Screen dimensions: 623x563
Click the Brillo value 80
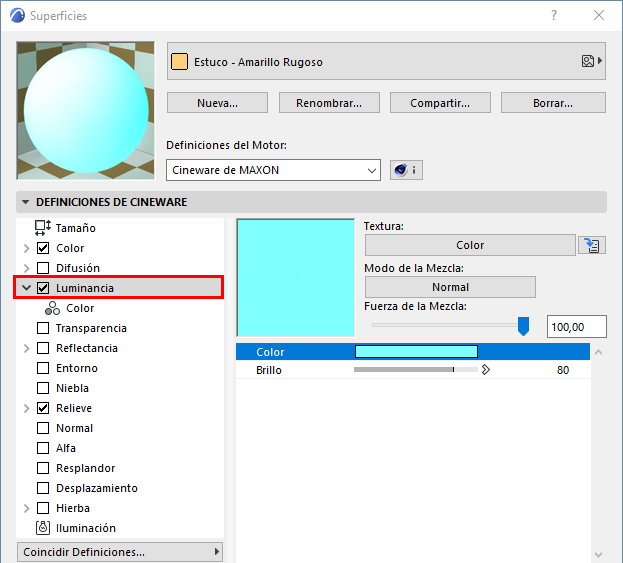563,370
